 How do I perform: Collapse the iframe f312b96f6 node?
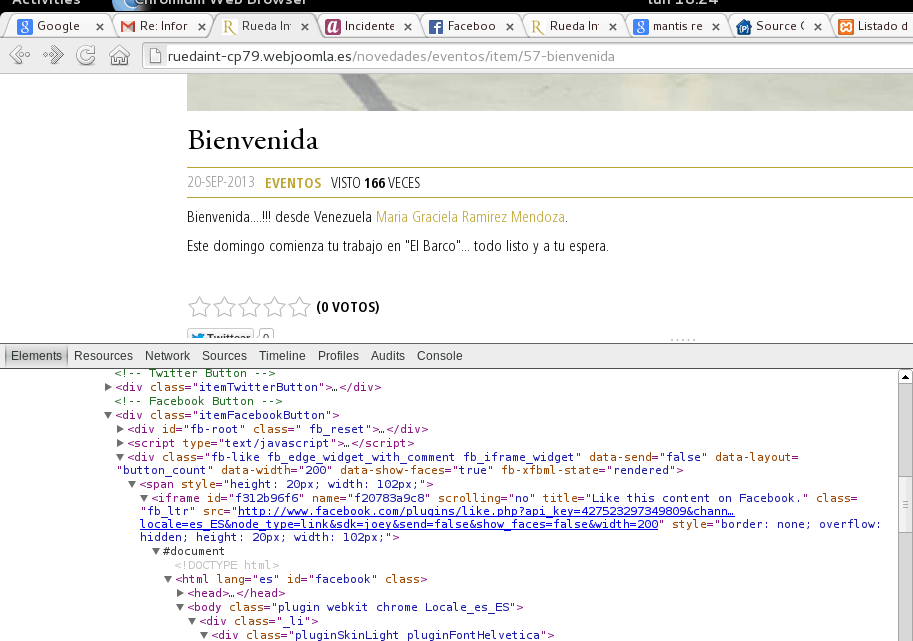pyautogui.click(x=144, y=498)
